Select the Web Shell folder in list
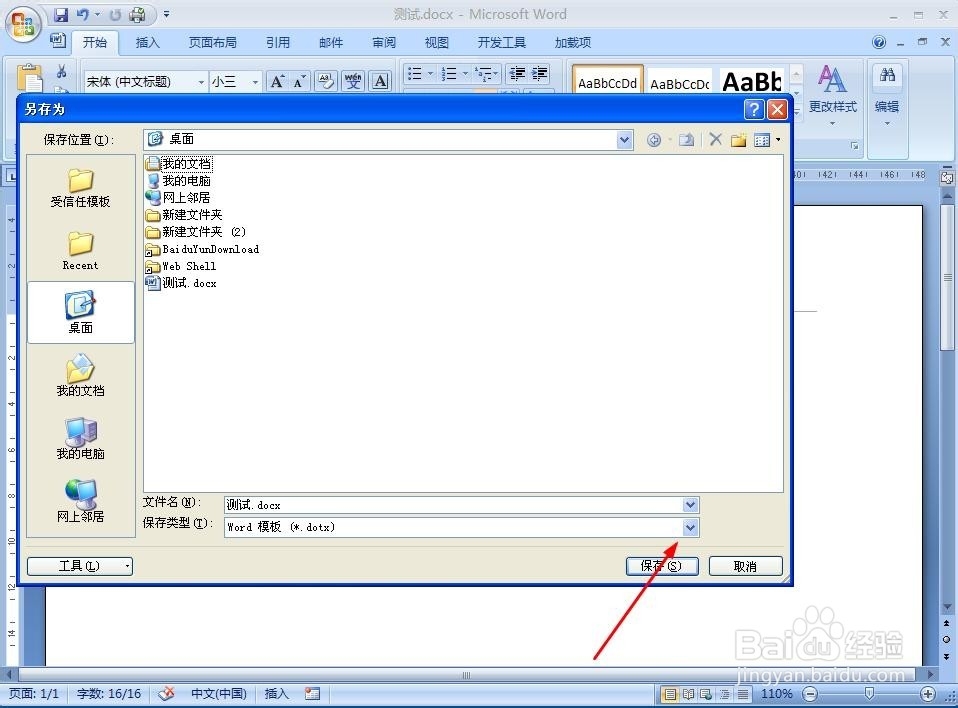The width and height of the screenshot is (958, 708). (181, 266)
